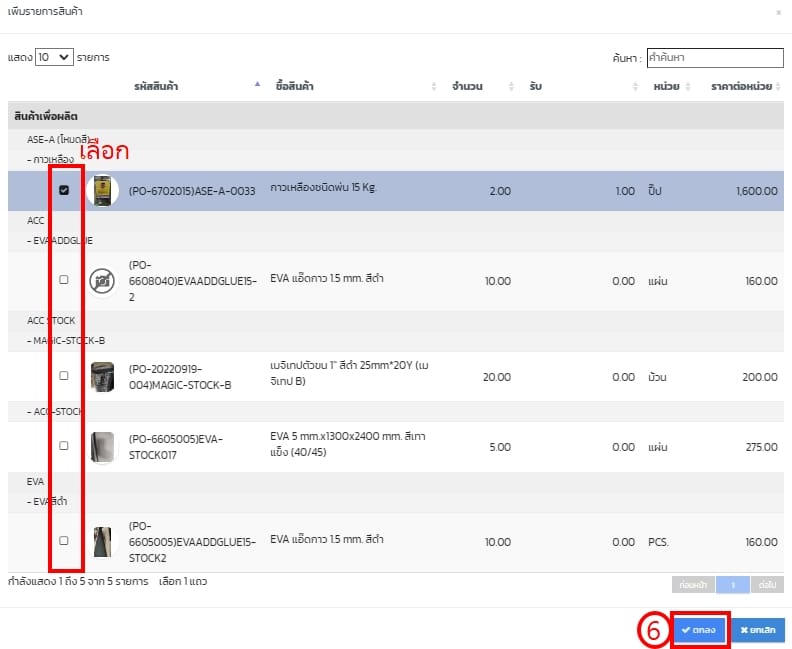Select checkbox for MAGIC-STOCK-B row

(x=64, y=376)
